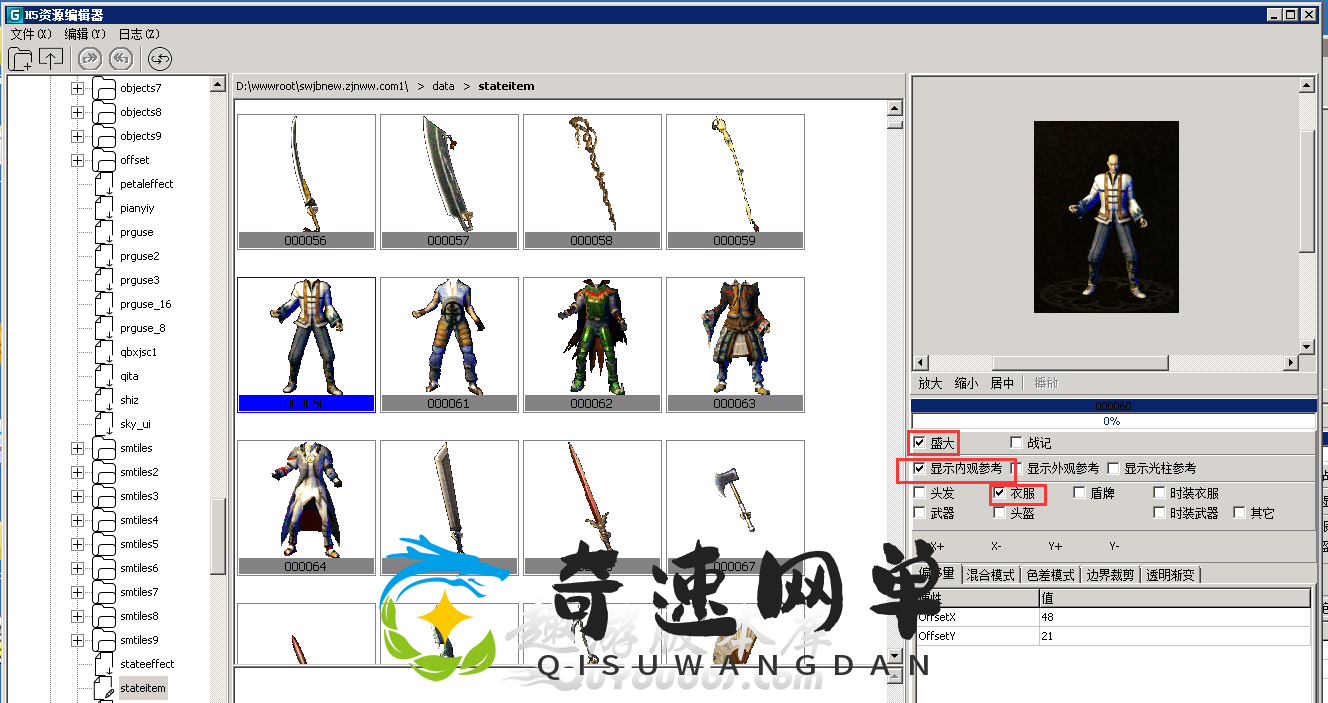Expand the smtiles3 tree node
Image resolution: width=1328 pixels, height=703 pixels.
tap(77, 496)
